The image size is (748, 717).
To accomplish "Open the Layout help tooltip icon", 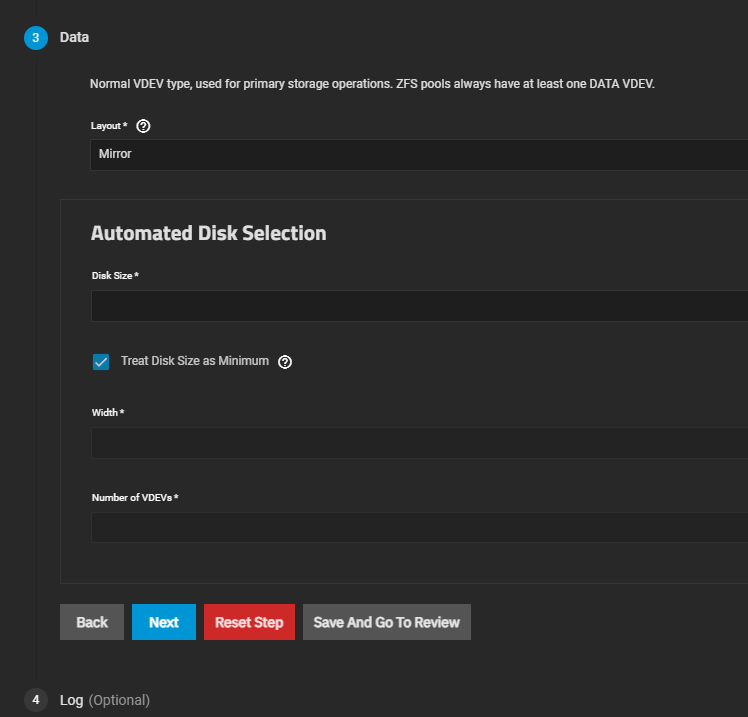I will click(143, 126).
